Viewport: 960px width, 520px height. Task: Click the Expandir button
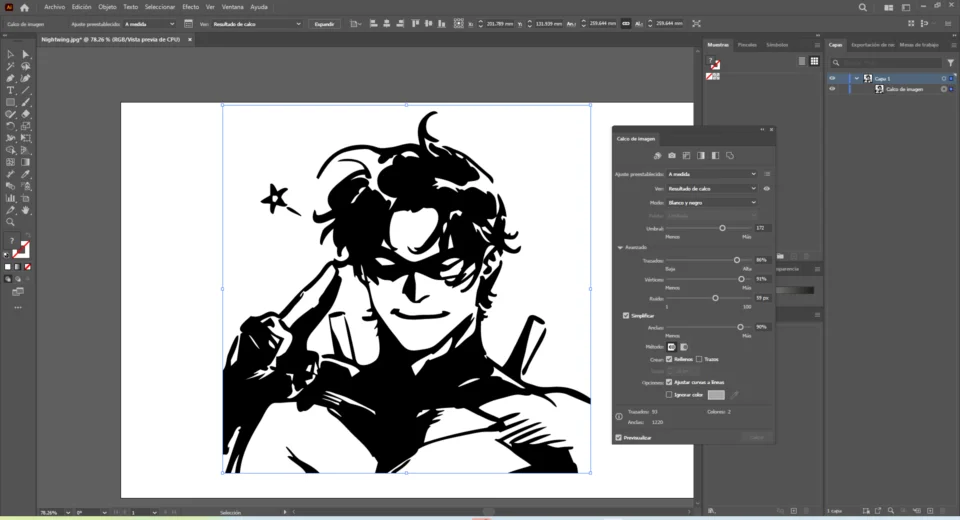point(324,24)
